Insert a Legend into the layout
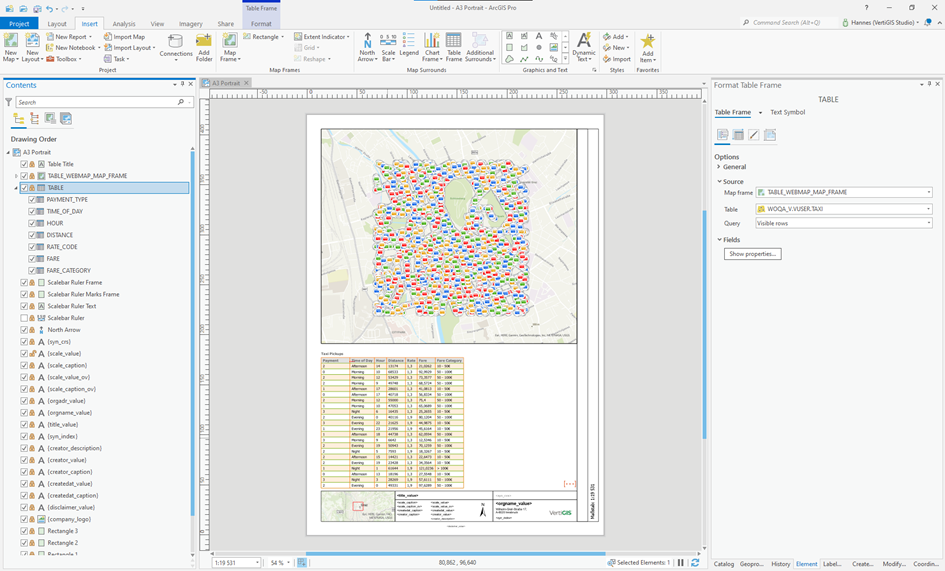The height and width of the screenshot is (571, 945). (409, 45)
